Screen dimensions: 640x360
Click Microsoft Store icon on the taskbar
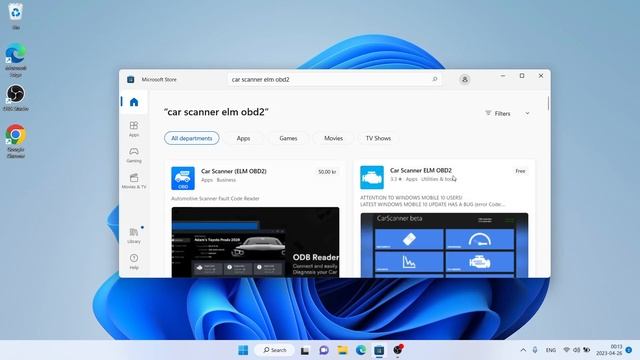pyautogui.click(x=379, y=350)
